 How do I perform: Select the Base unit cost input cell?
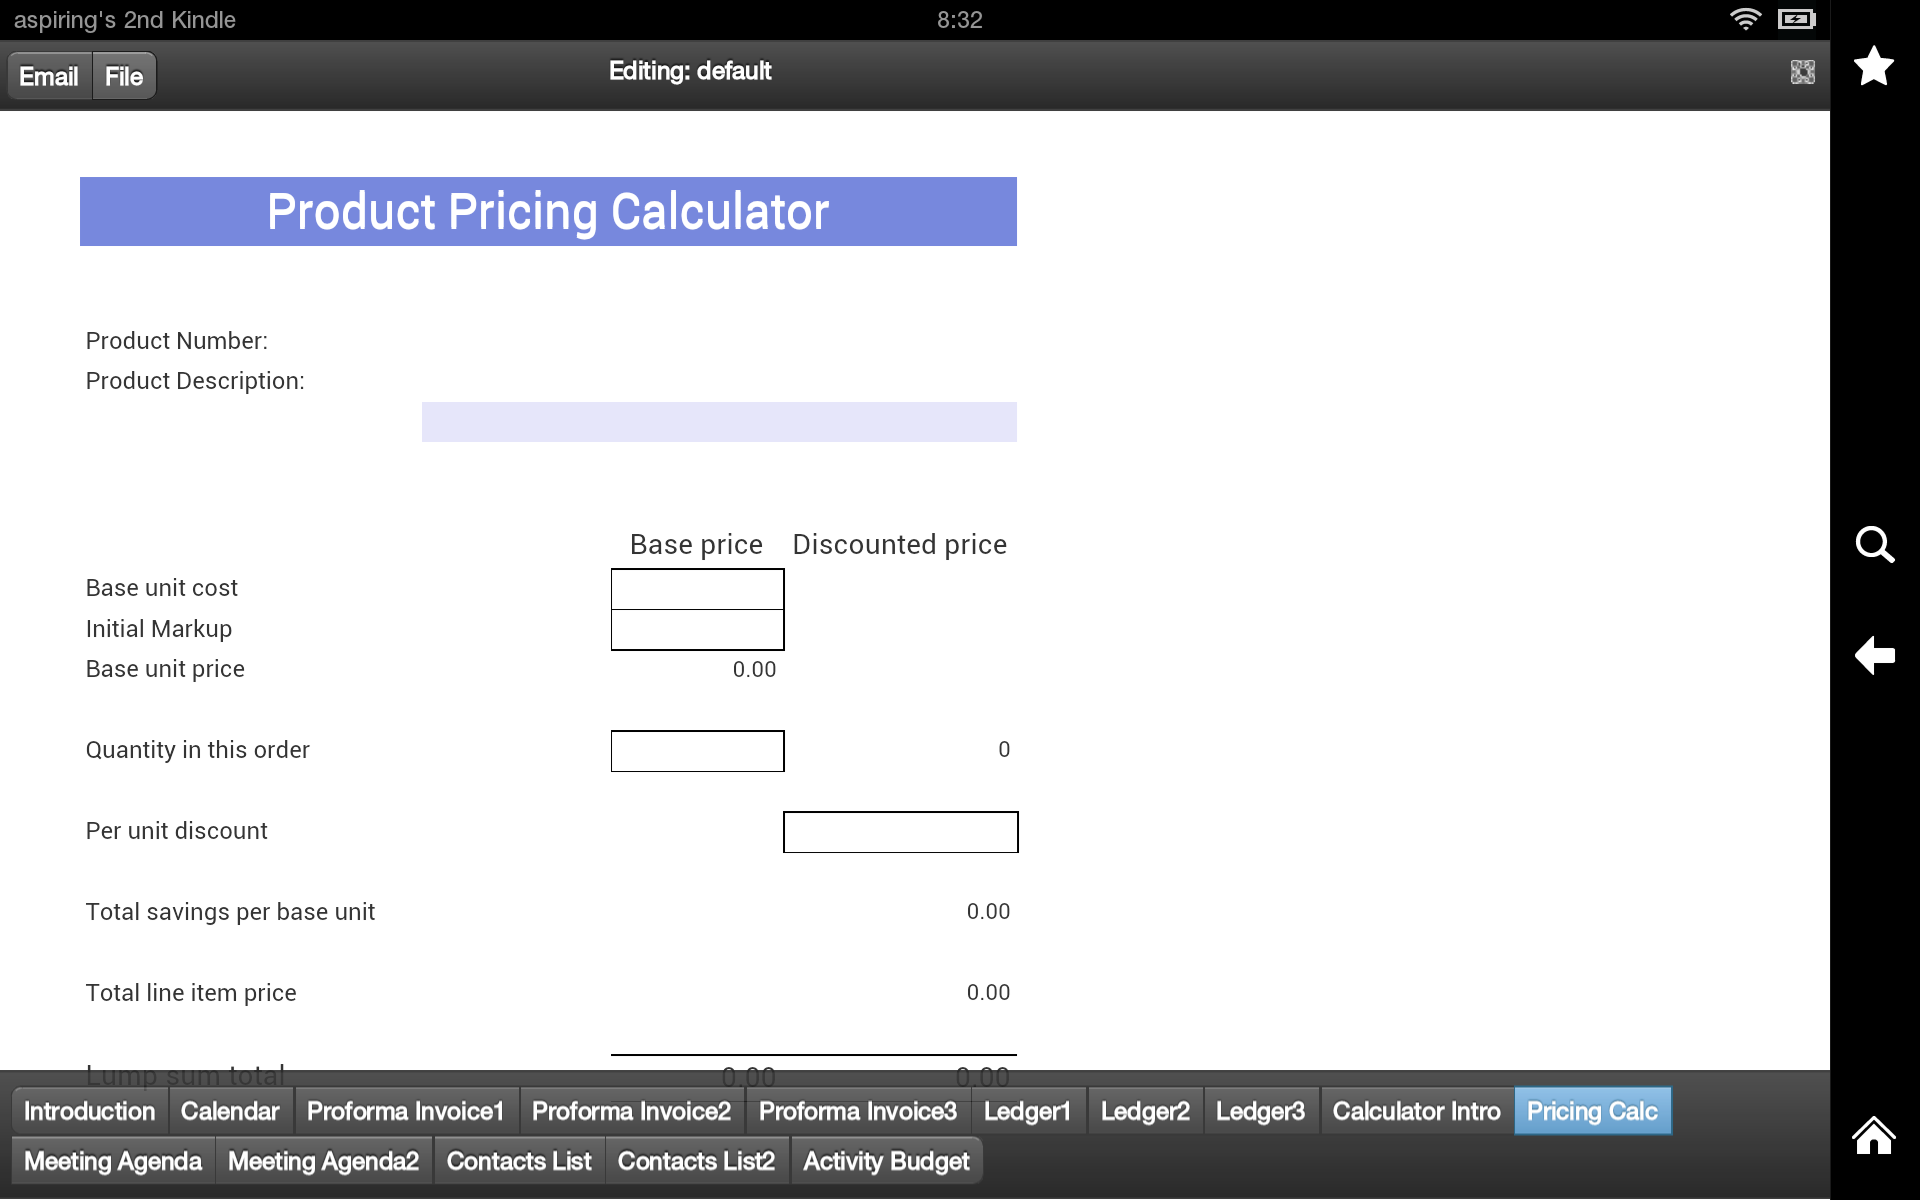(697, 589)
